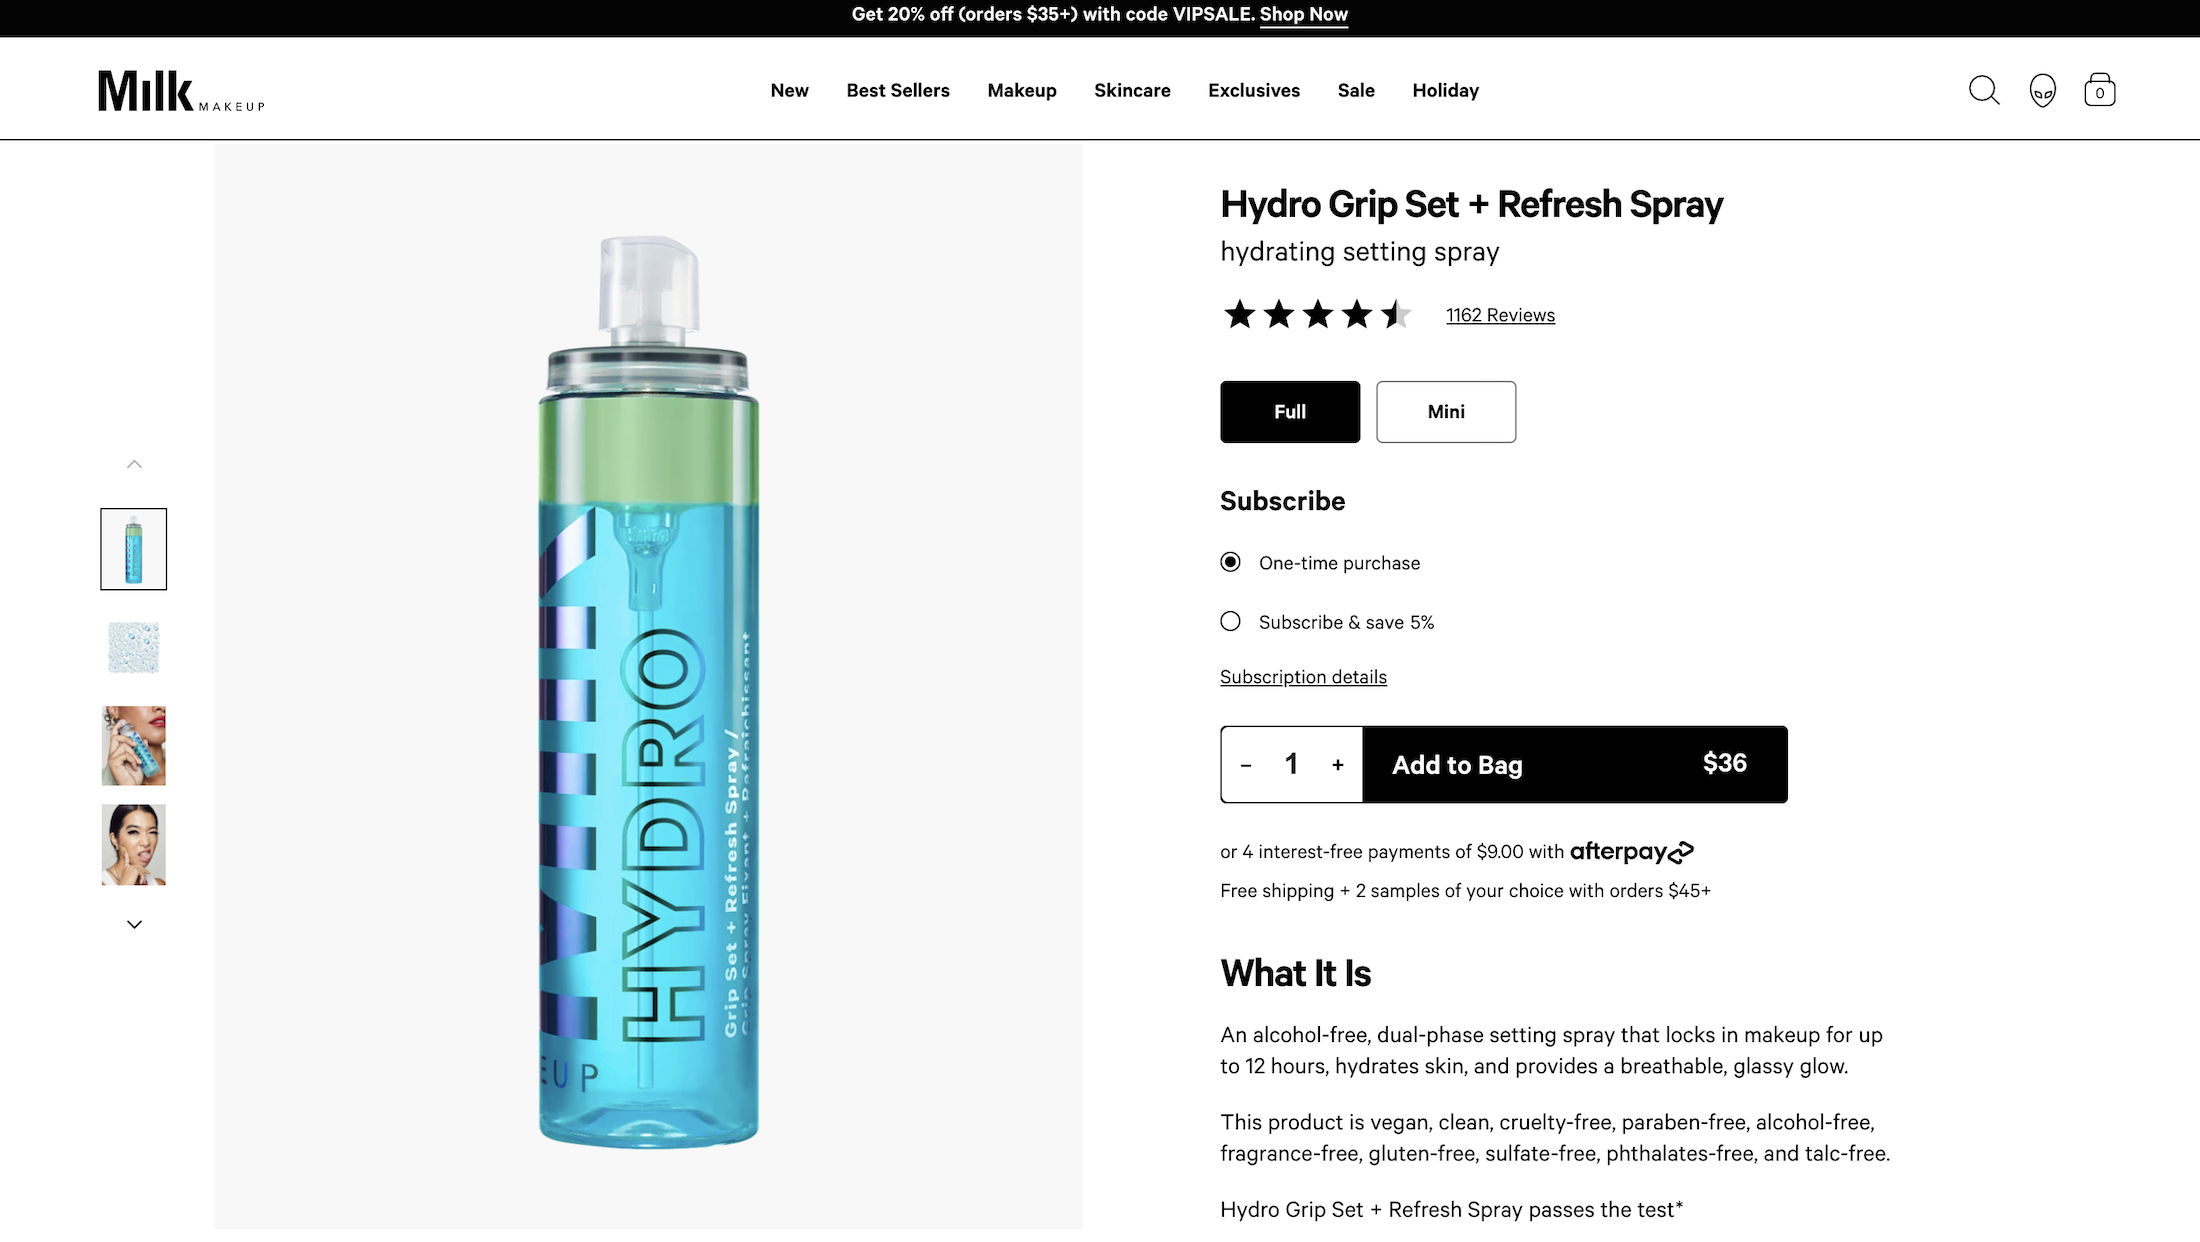
Task: Click the Milk Makeup logo
Action: [181, 91]
